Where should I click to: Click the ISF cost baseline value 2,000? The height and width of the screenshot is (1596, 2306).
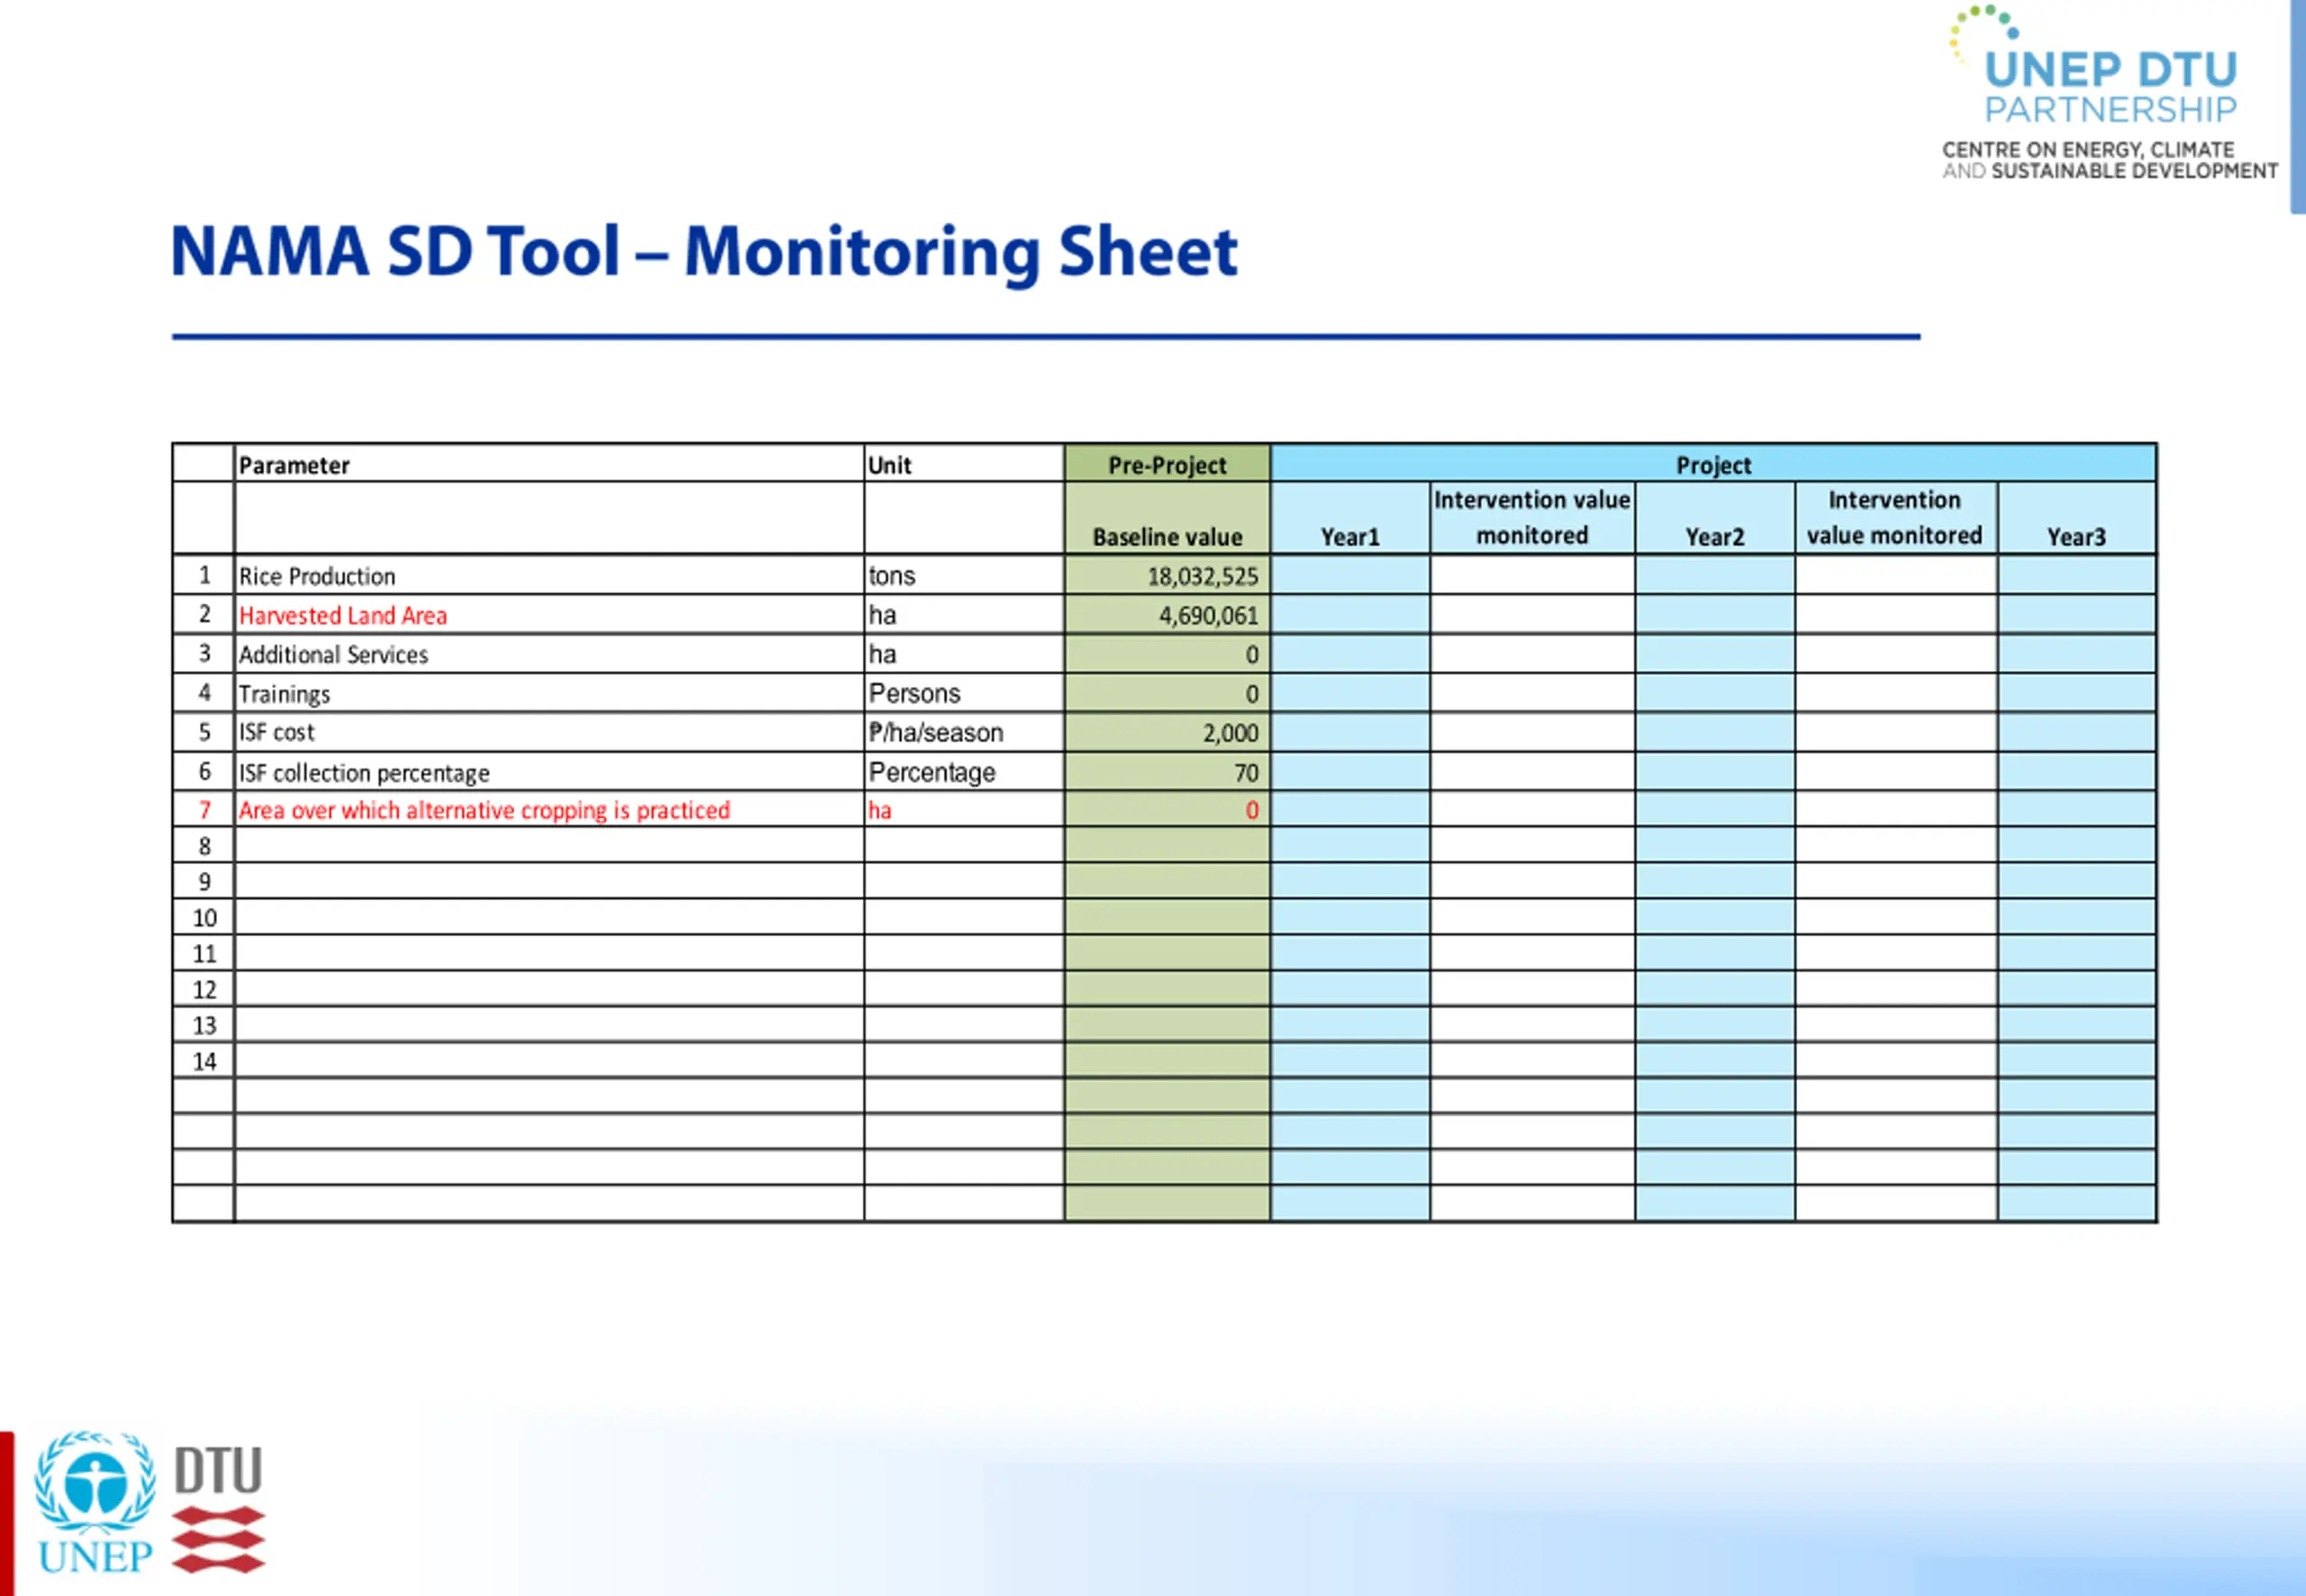(1230, 733)
